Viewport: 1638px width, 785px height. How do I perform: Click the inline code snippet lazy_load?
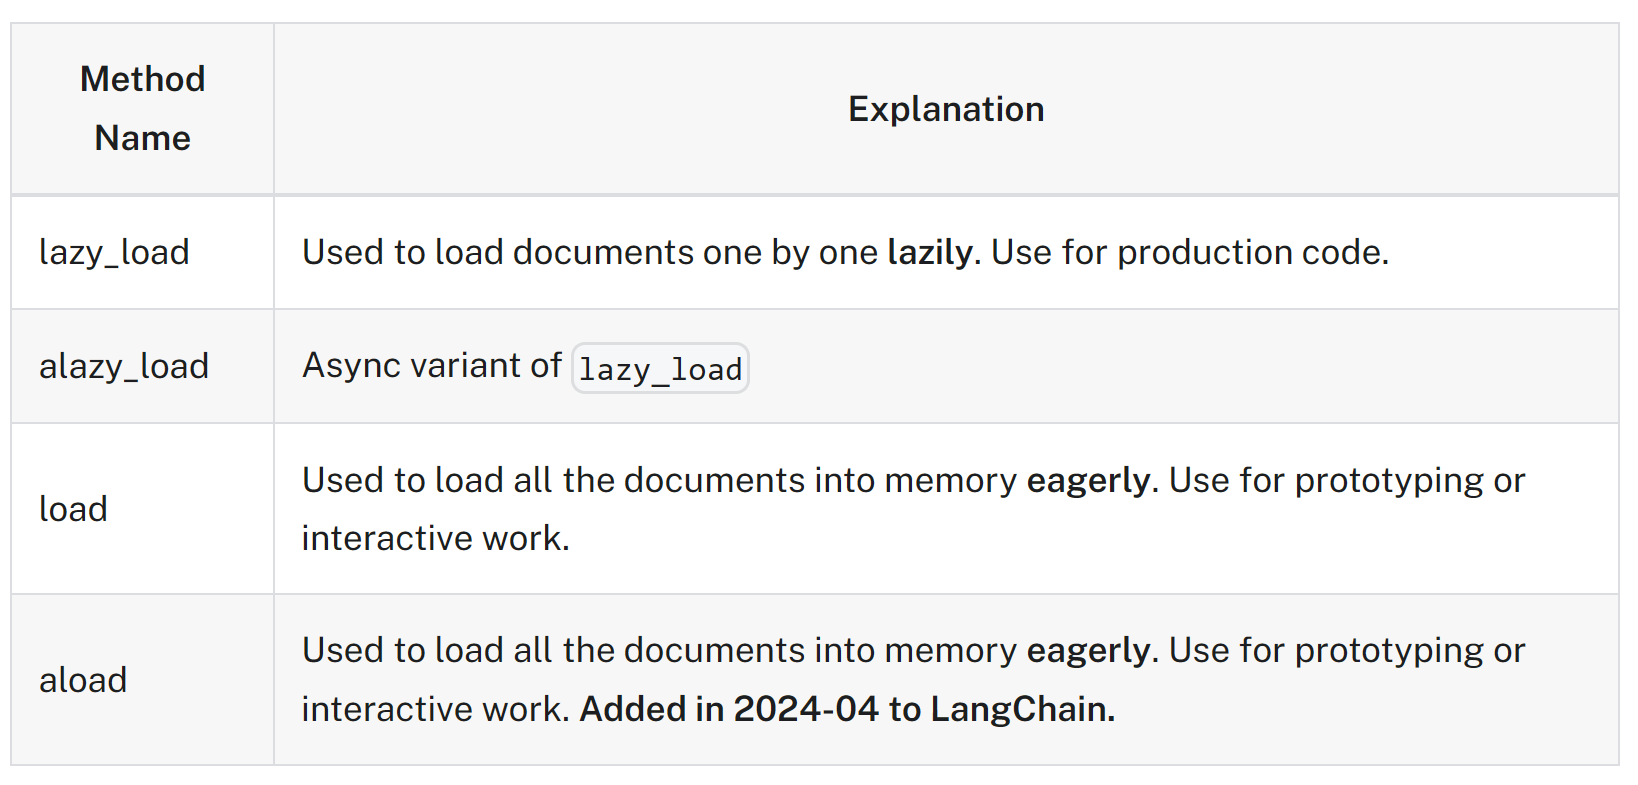tap(660, 369)
